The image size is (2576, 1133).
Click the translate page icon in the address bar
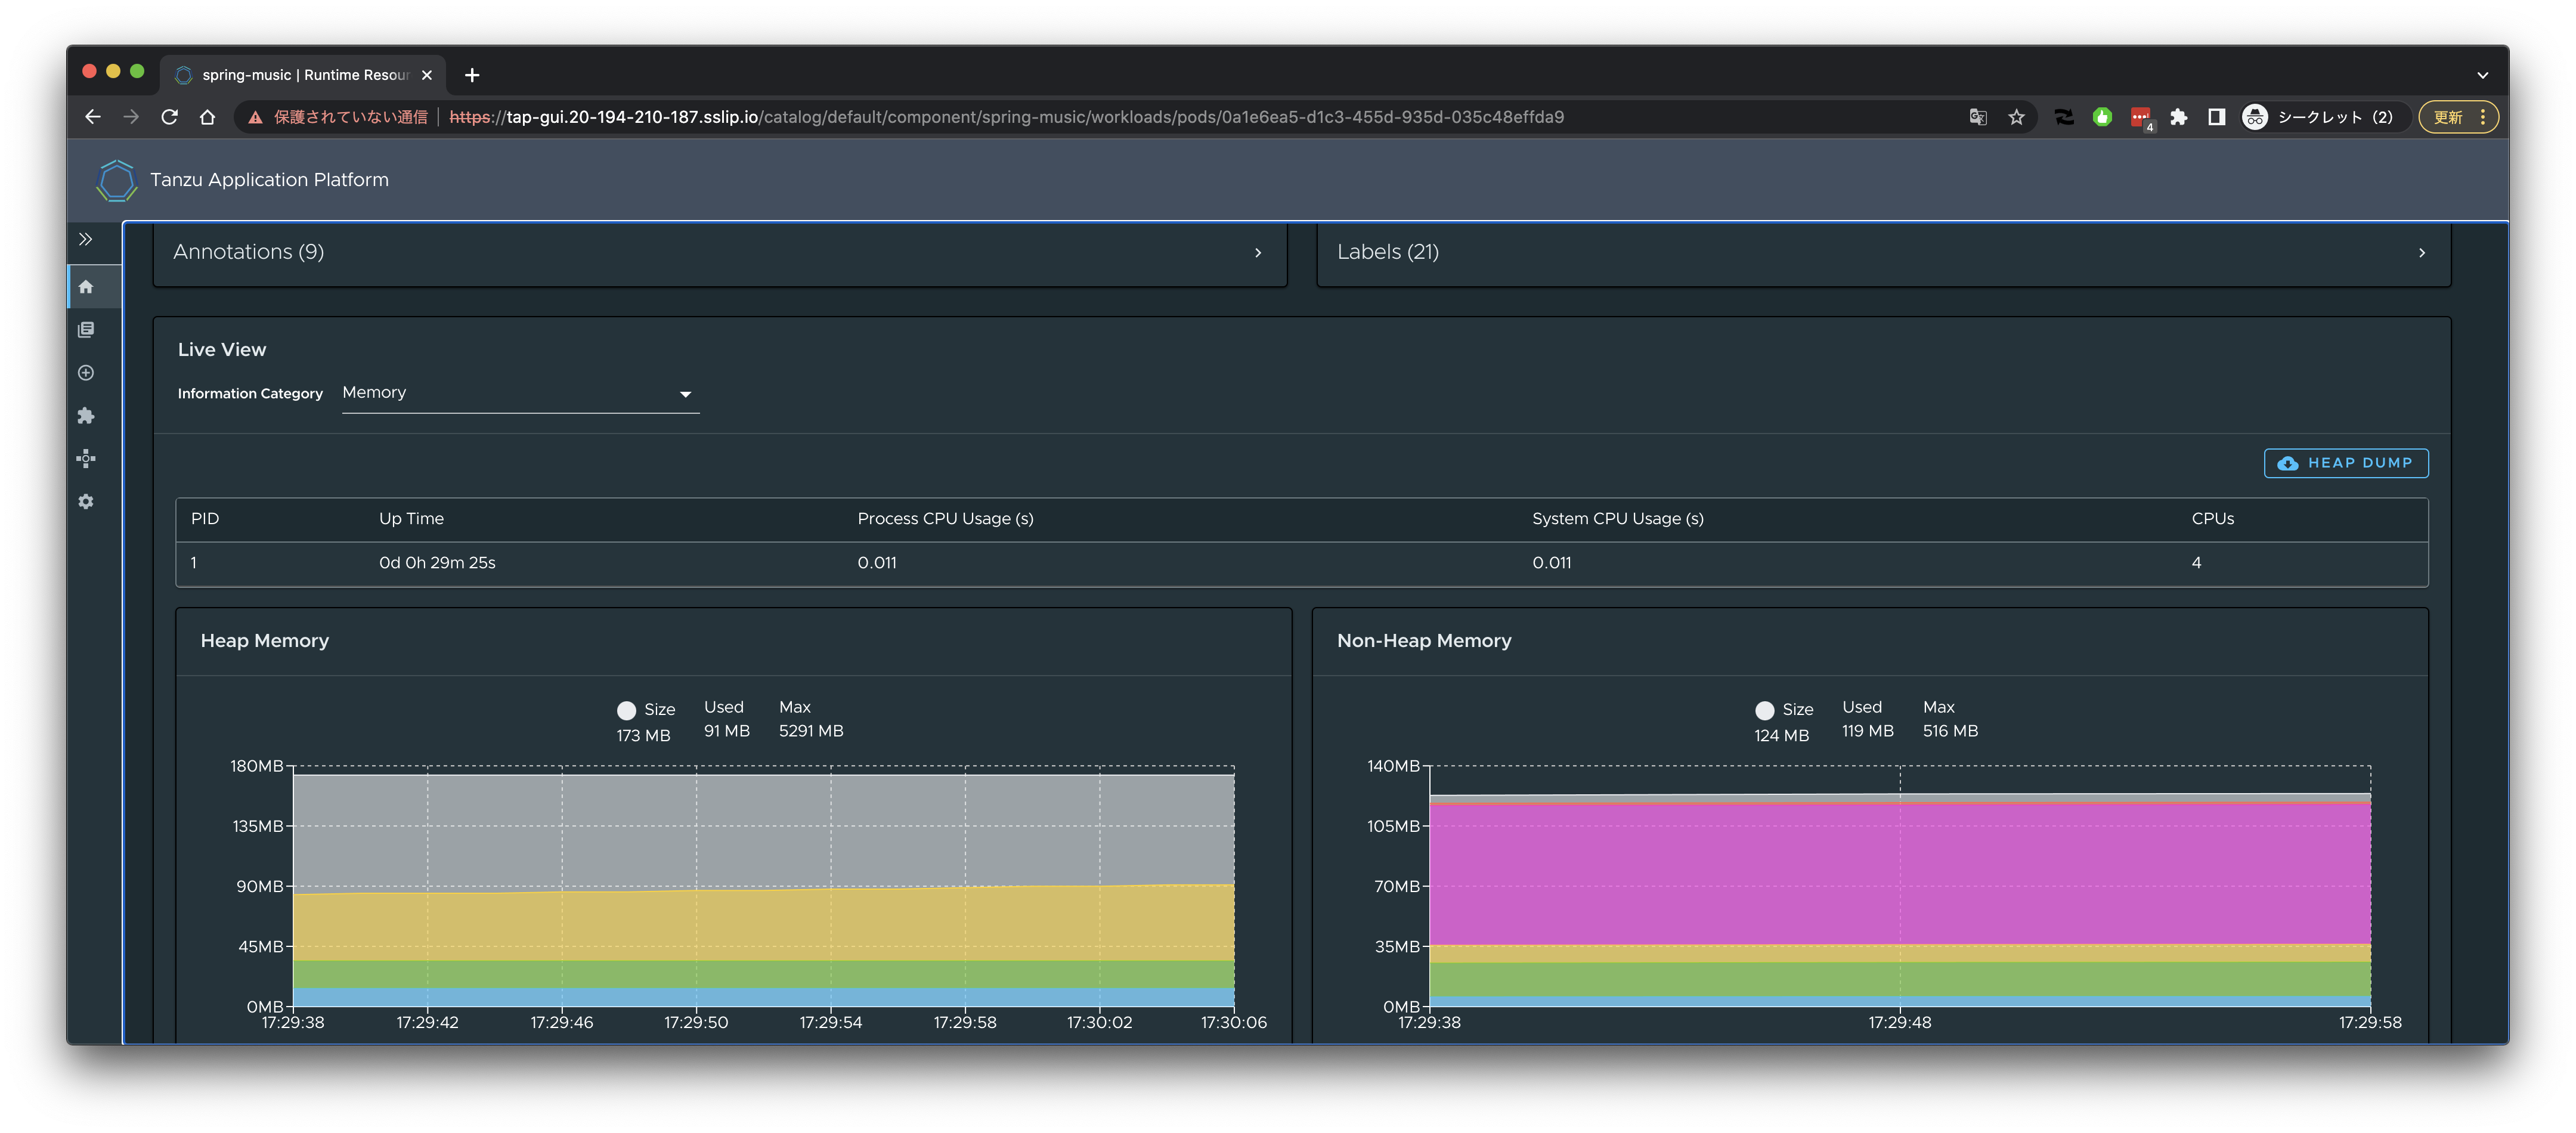click(x=1977, y=117)
